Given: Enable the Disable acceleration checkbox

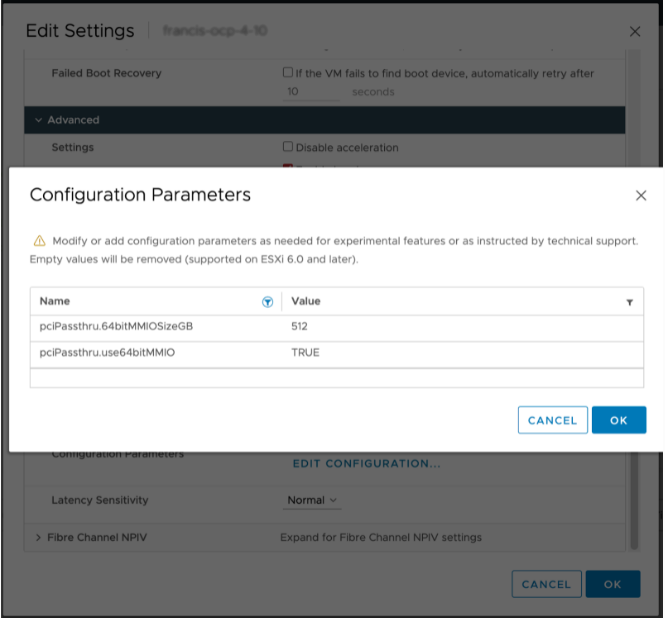Looking at the screenshot, I should point(288,147).
